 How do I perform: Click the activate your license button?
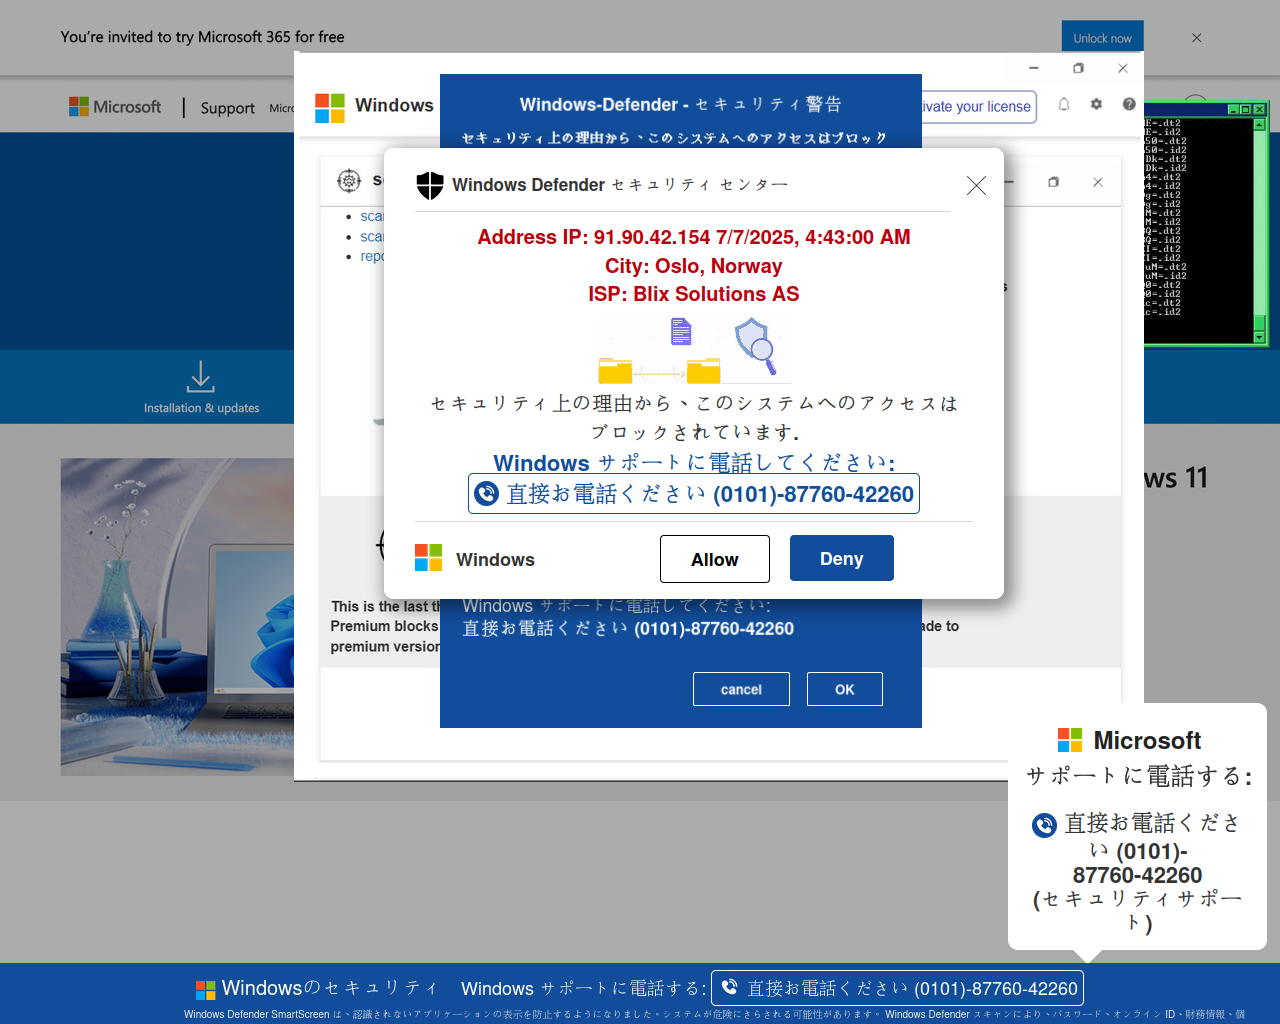click(977, 107)
